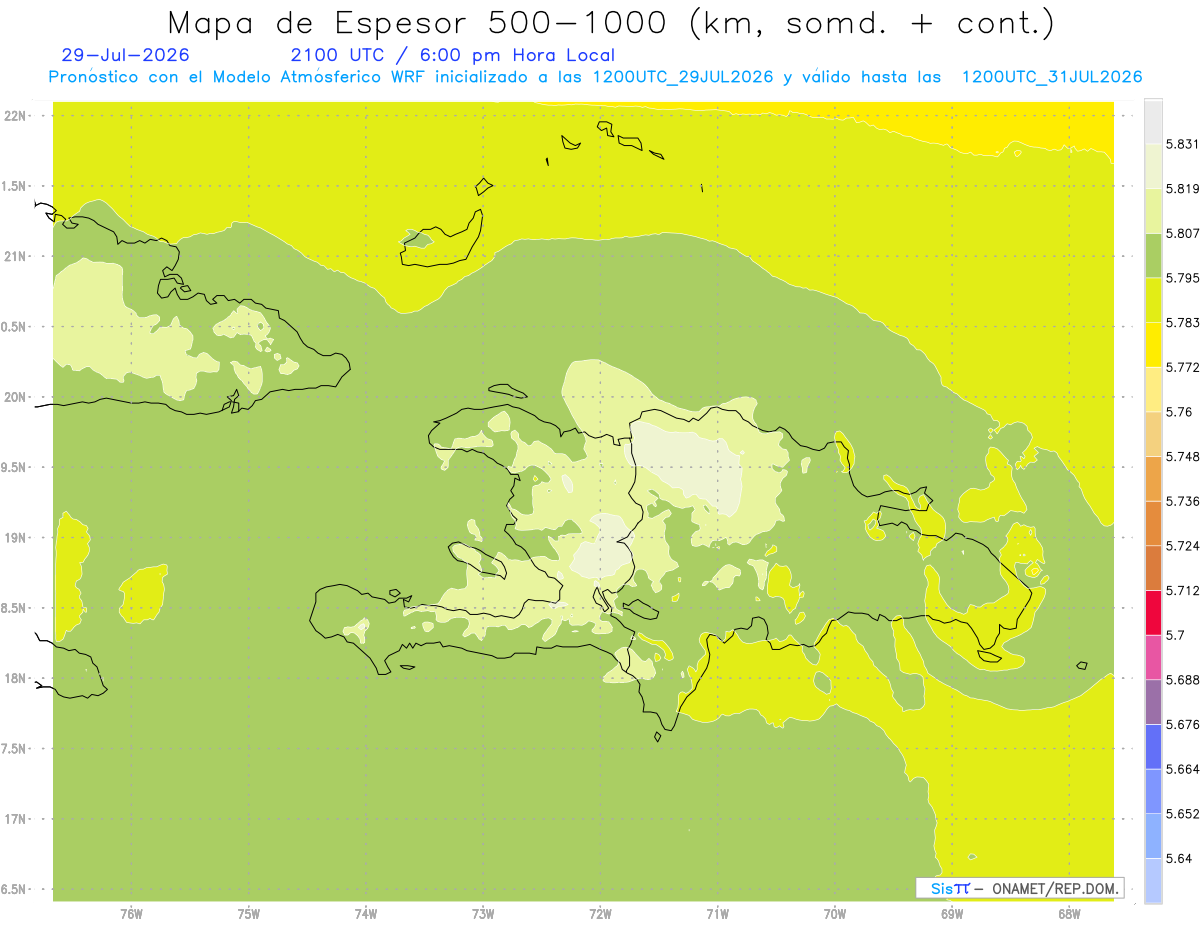Click the olive-green swatch below 5.807

point(1153,255)
